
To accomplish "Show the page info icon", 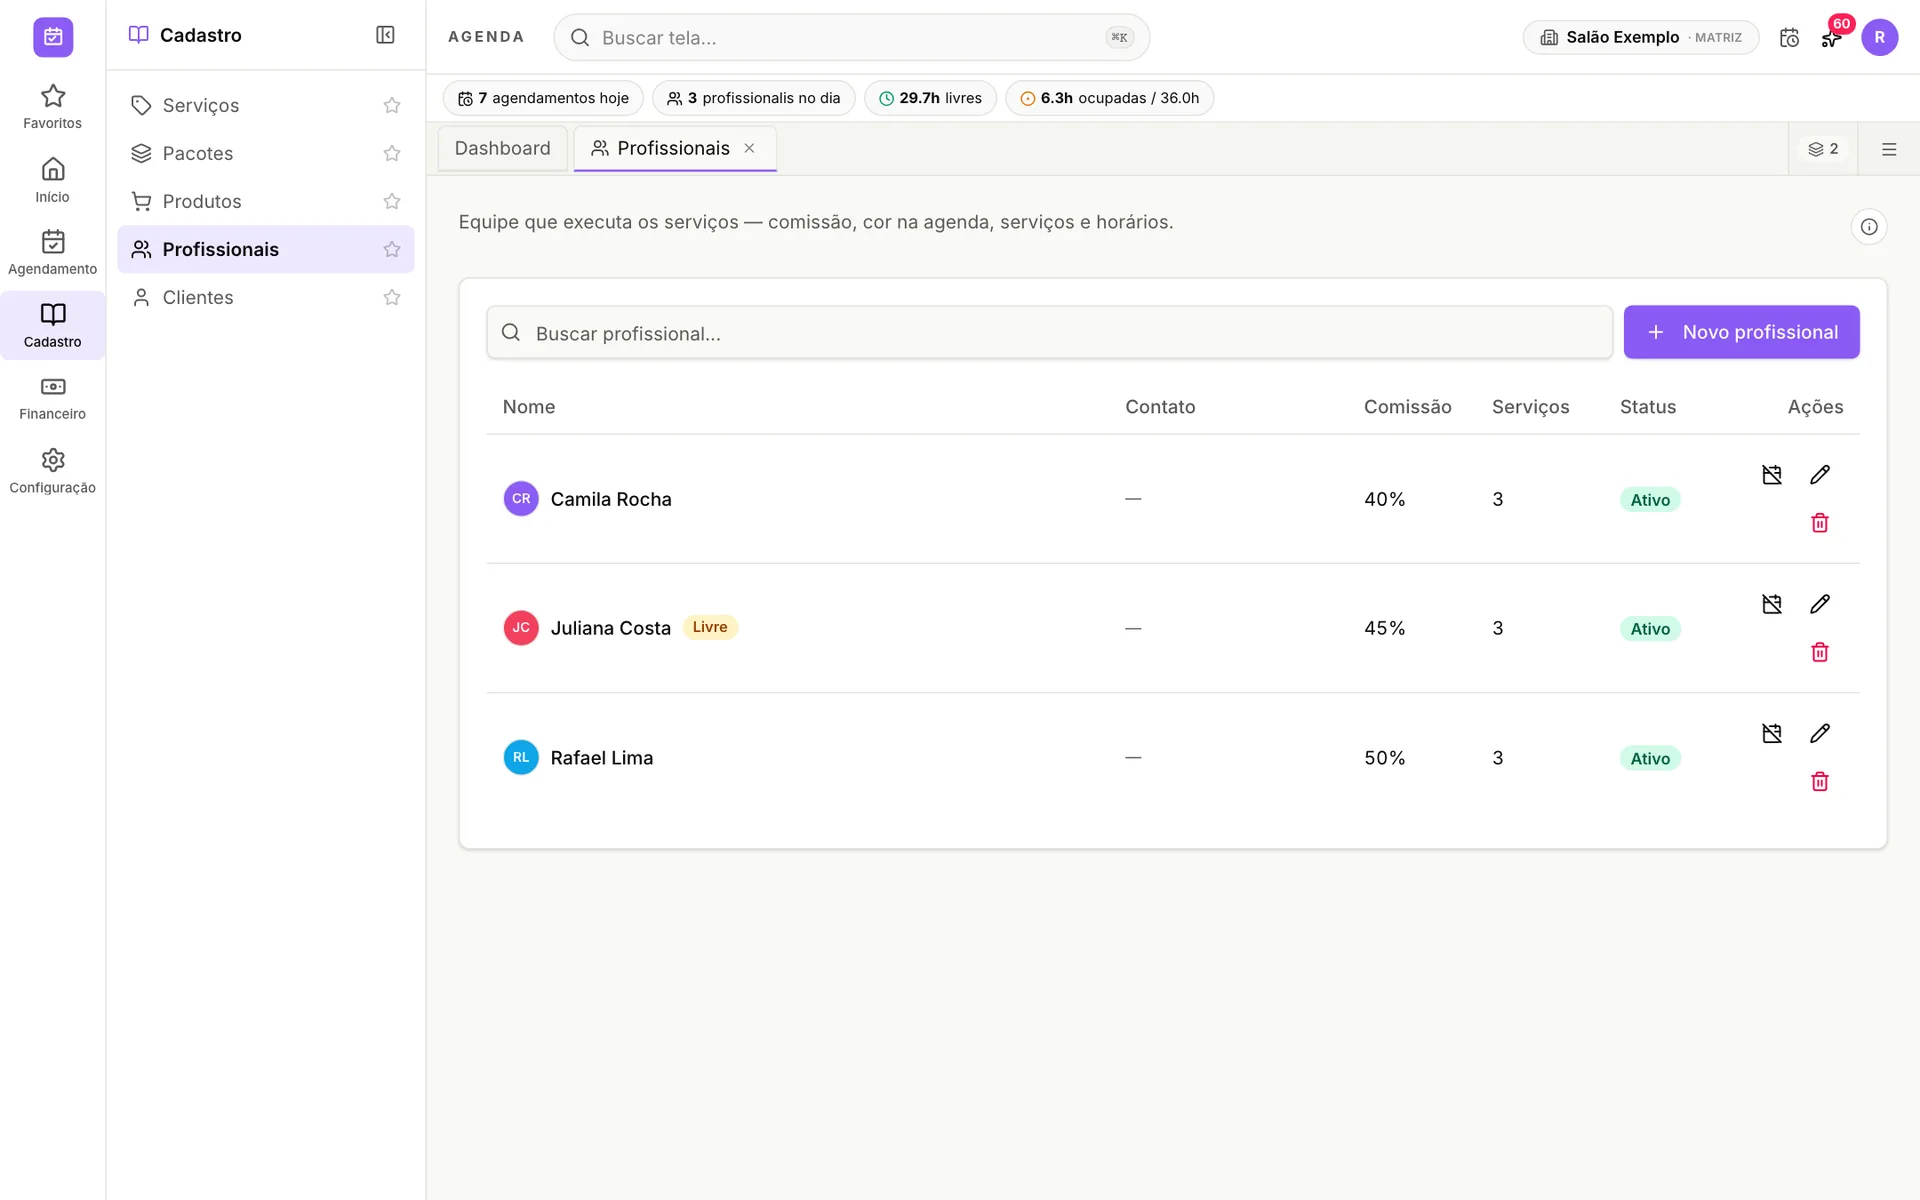I will [1868, 227].
